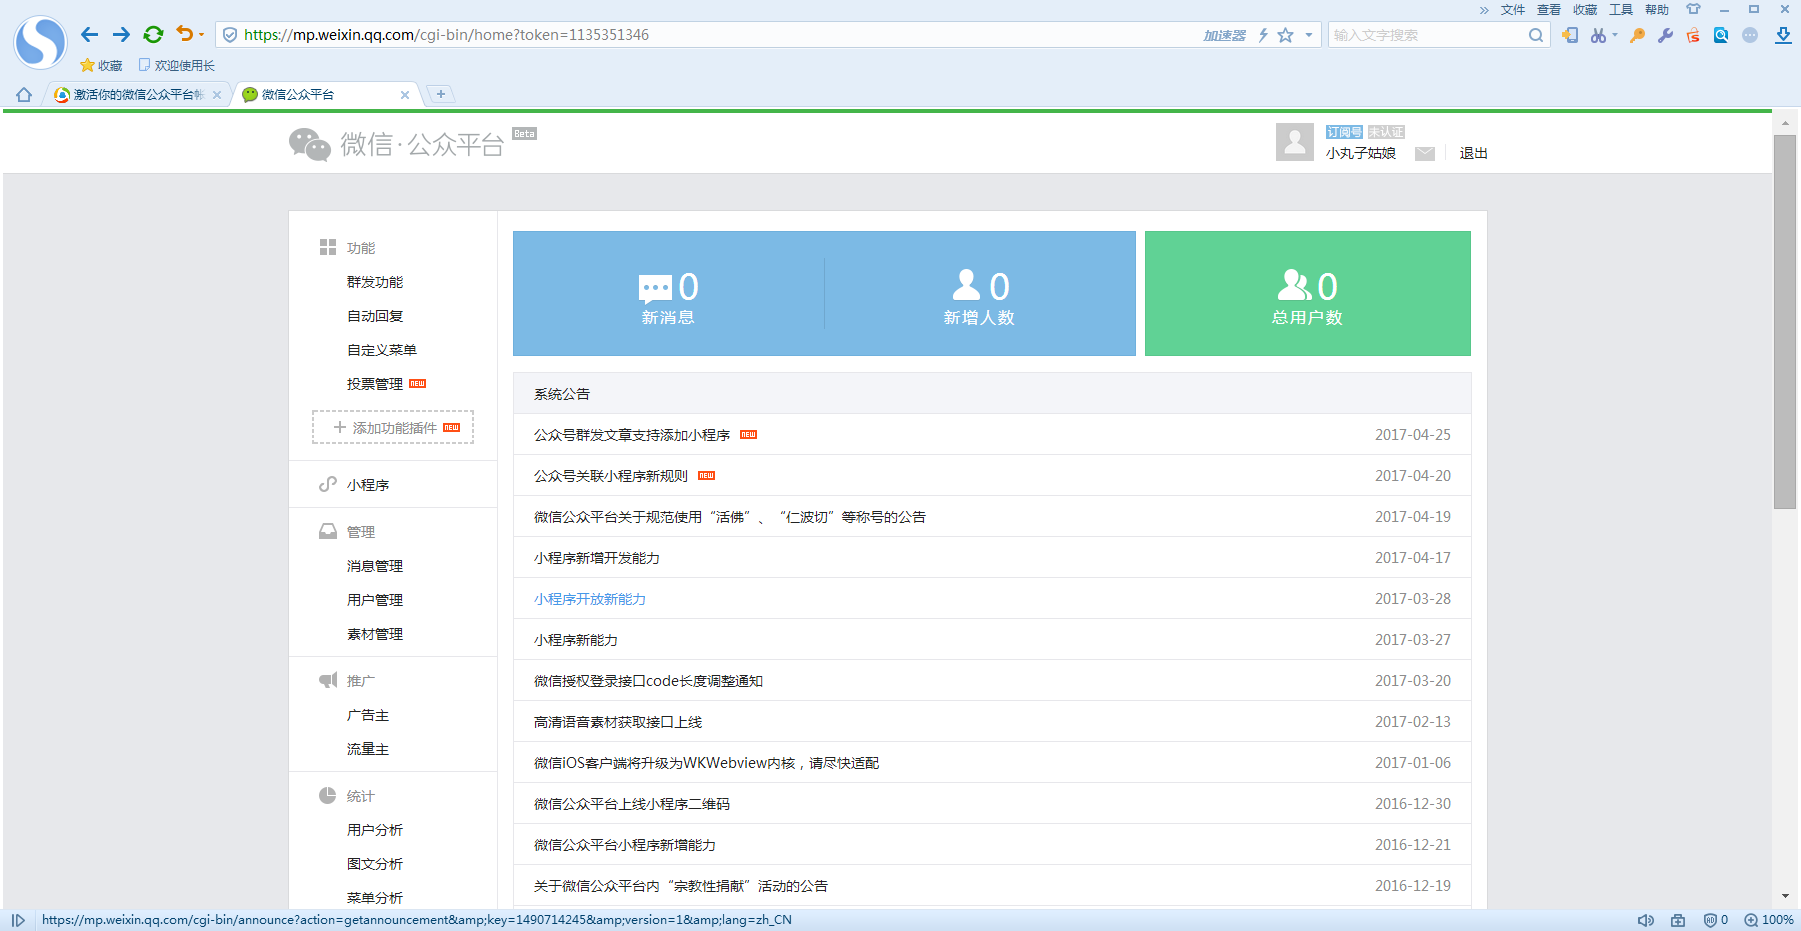Click the shirt skin-change icon
Screen dimensions: 1801x931
click(1693, 9)
